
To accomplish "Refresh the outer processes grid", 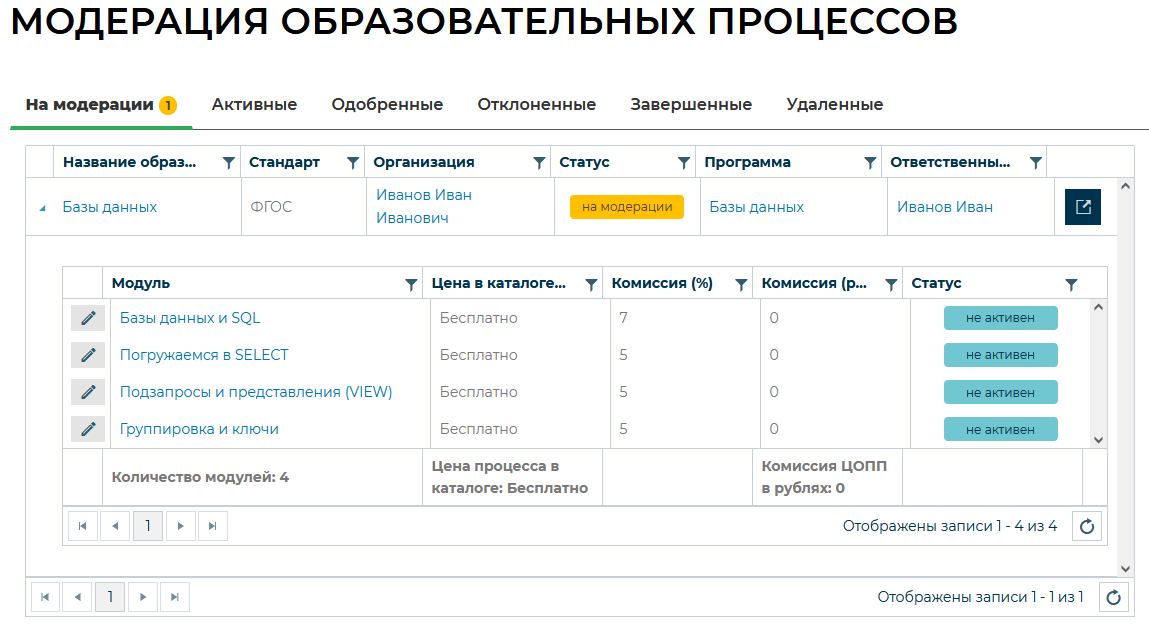I will pos(1113,597).
